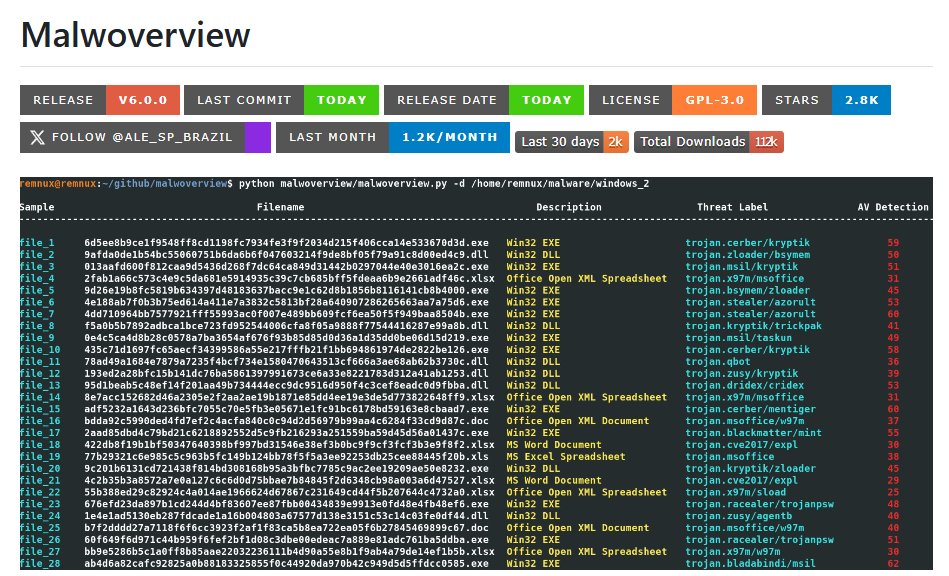Open the Last Month 1.2K/month badge
Viewport: 949px width, 576px height.
click(x=393, y=137)
